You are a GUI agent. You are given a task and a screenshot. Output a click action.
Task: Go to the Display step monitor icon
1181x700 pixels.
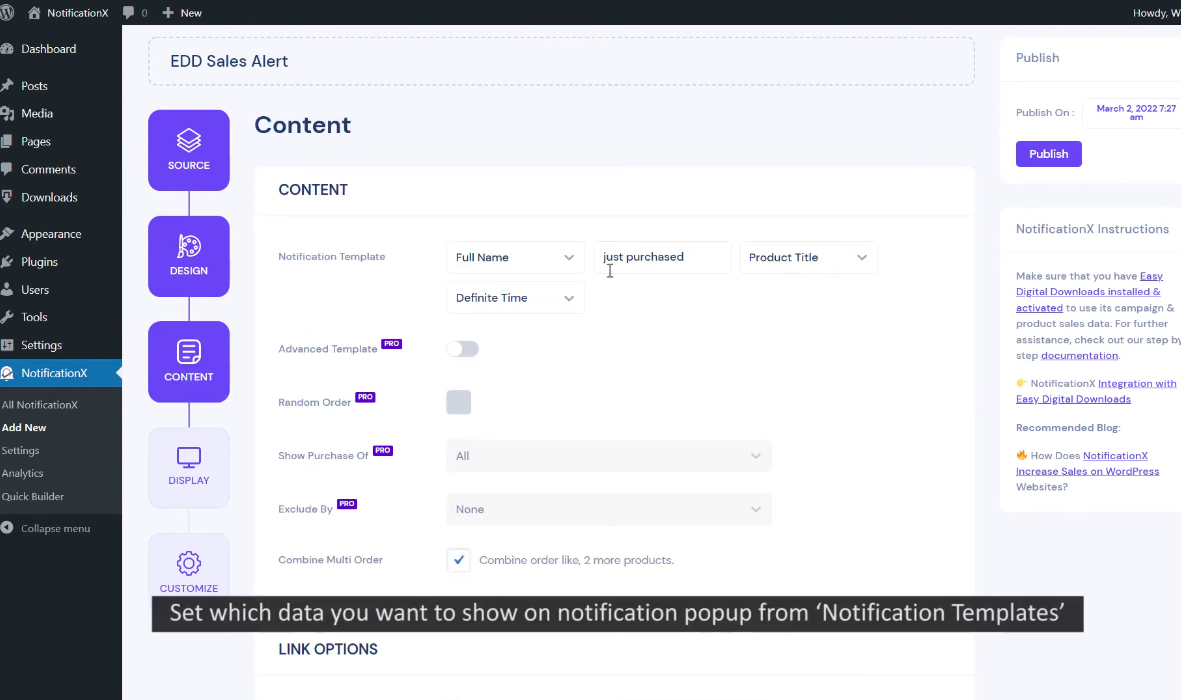[x=189, y=457]
